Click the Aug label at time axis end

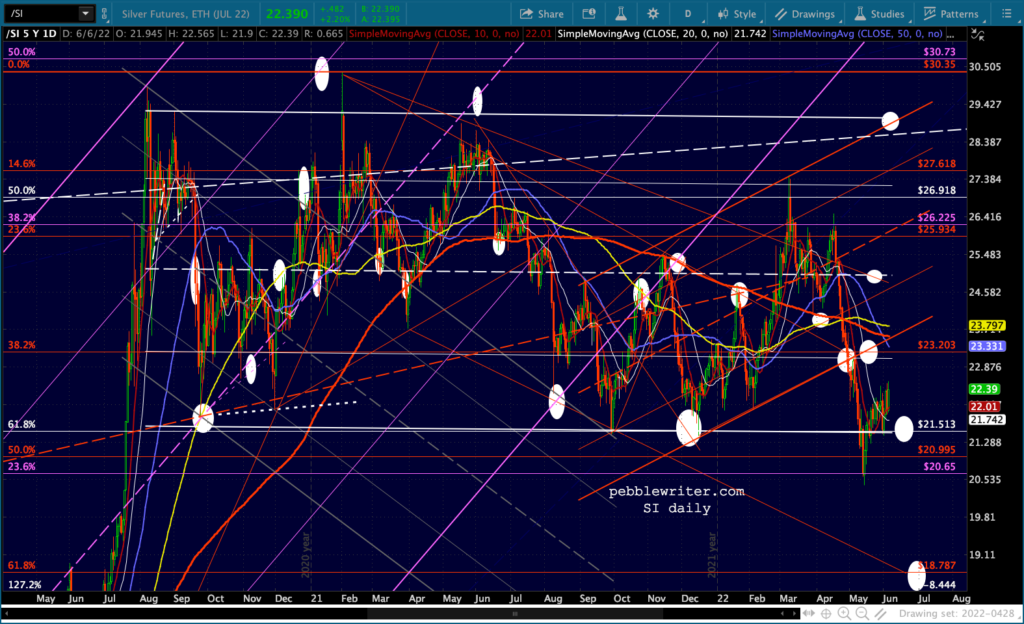(x=961, y=598)
